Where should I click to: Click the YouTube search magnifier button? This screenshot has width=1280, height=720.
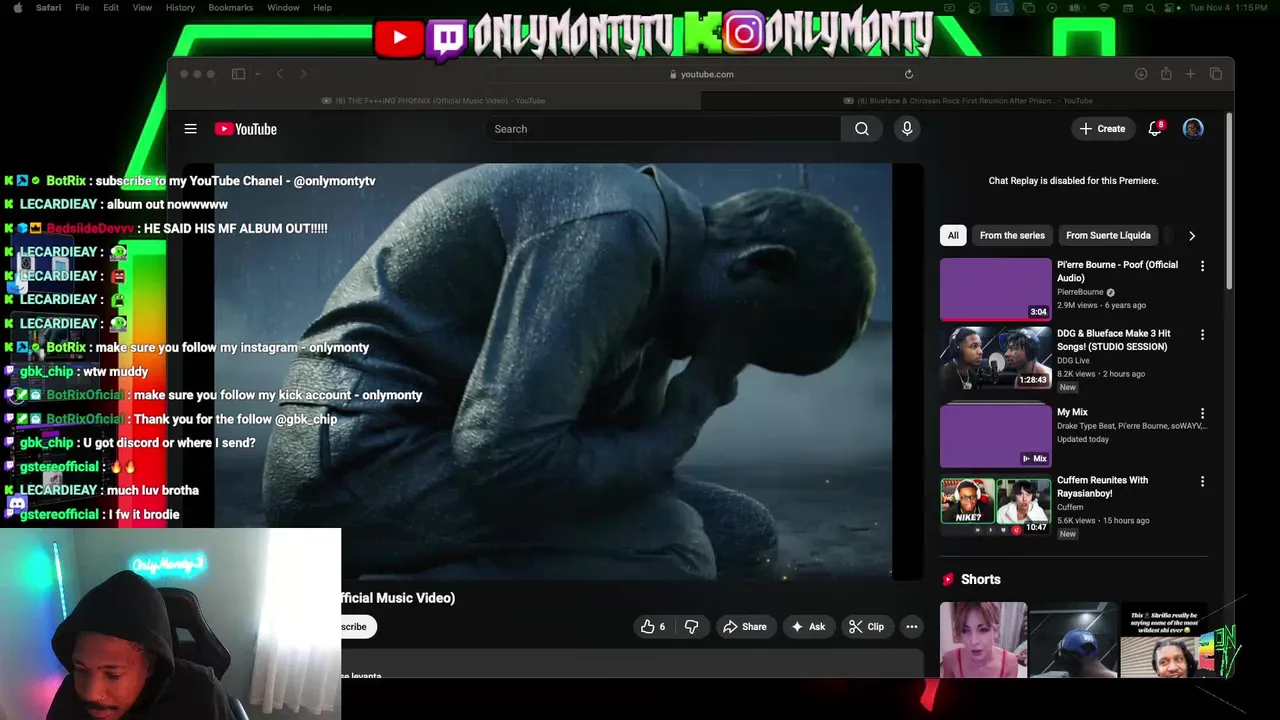[862, 128]
